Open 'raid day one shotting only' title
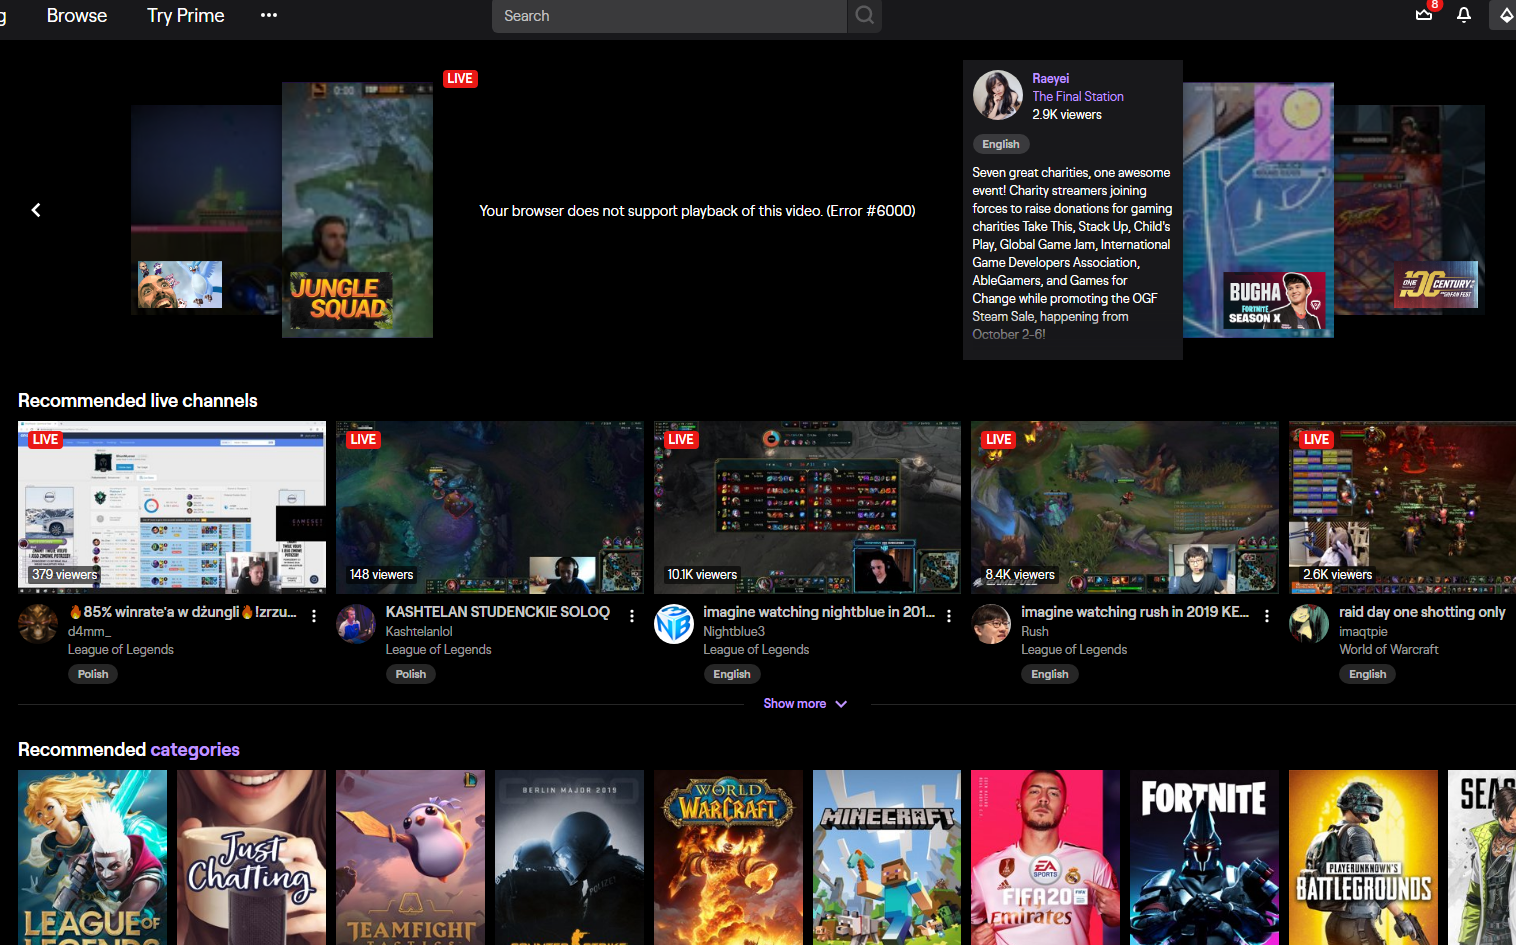This screenshot has height=945, width=1516. point(1422,612)
